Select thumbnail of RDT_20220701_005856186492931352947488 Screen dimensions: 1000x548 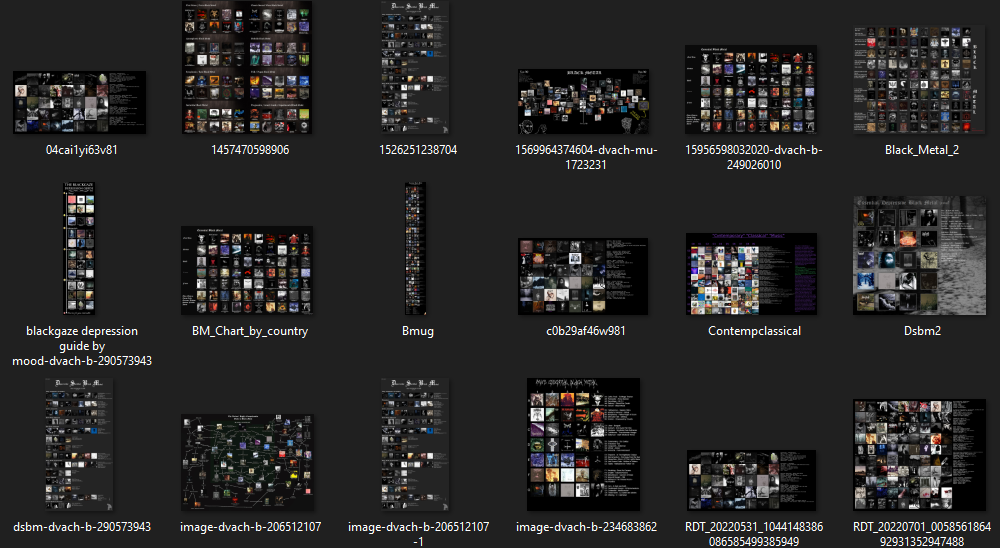919,455
